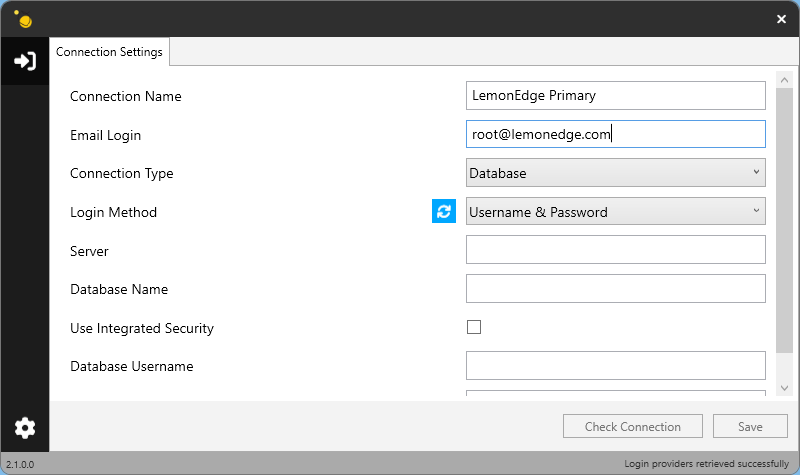Enable the Use Integrated Security checkbox
This screenshot has height=475, width=800.
coord(473,327)
